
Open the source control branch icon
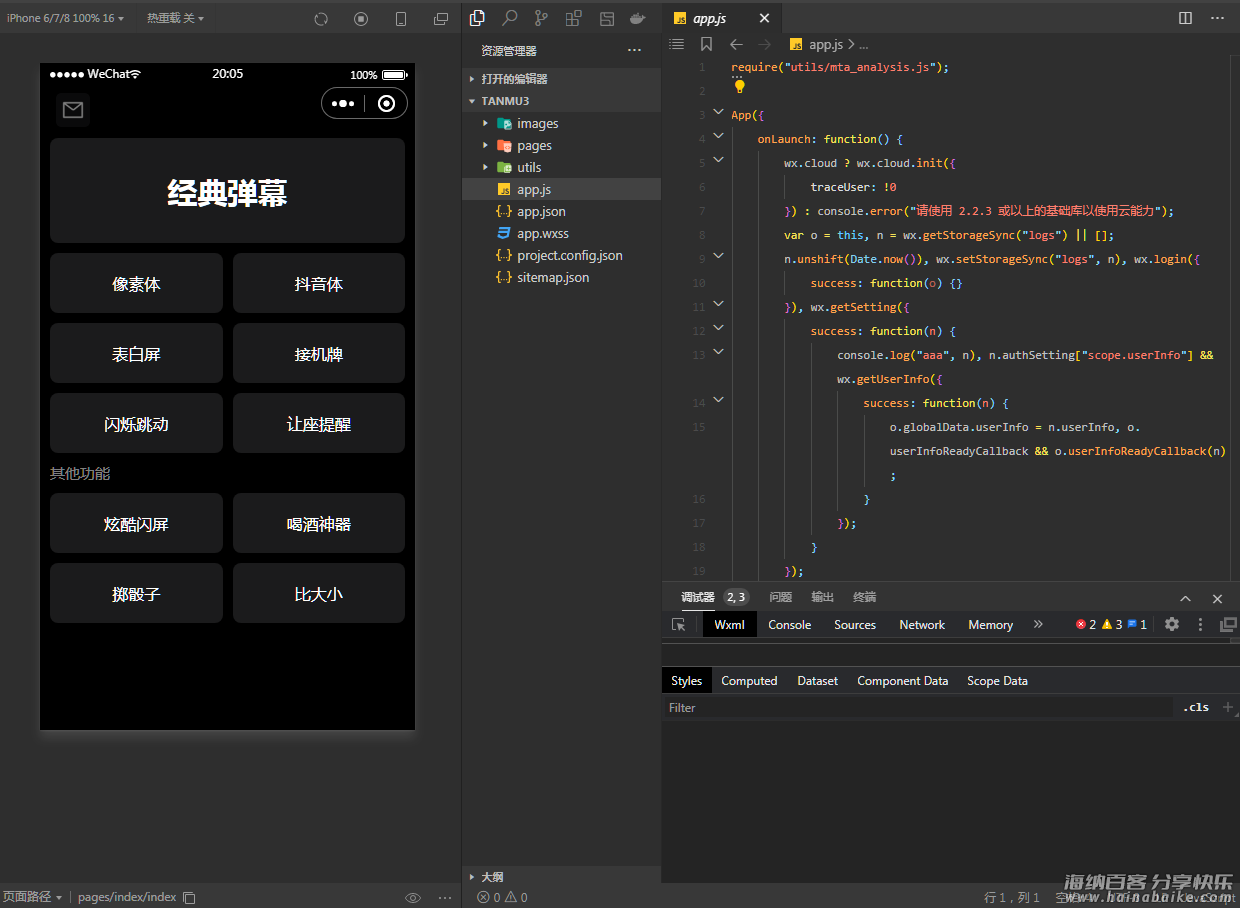coord(541,18)
